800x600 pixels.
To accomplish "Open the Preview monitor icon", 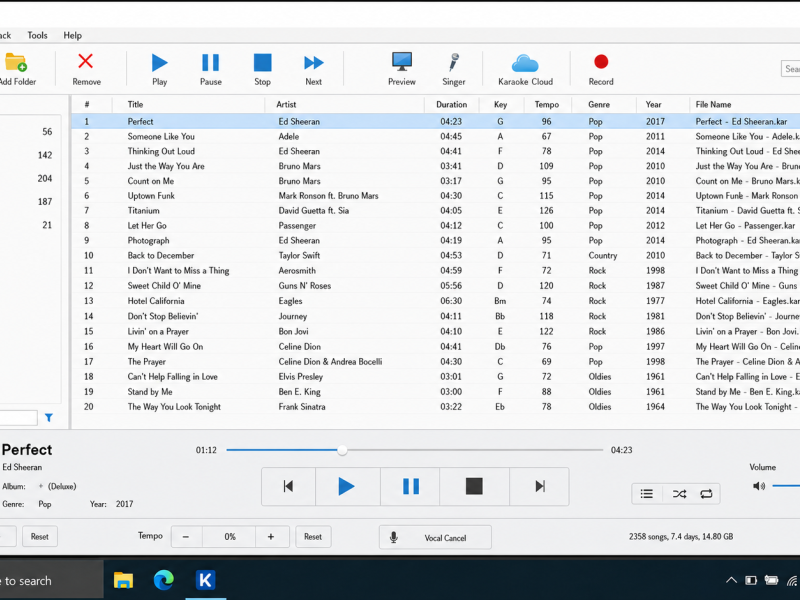I will pyautogui.click(x=402, y=62).
